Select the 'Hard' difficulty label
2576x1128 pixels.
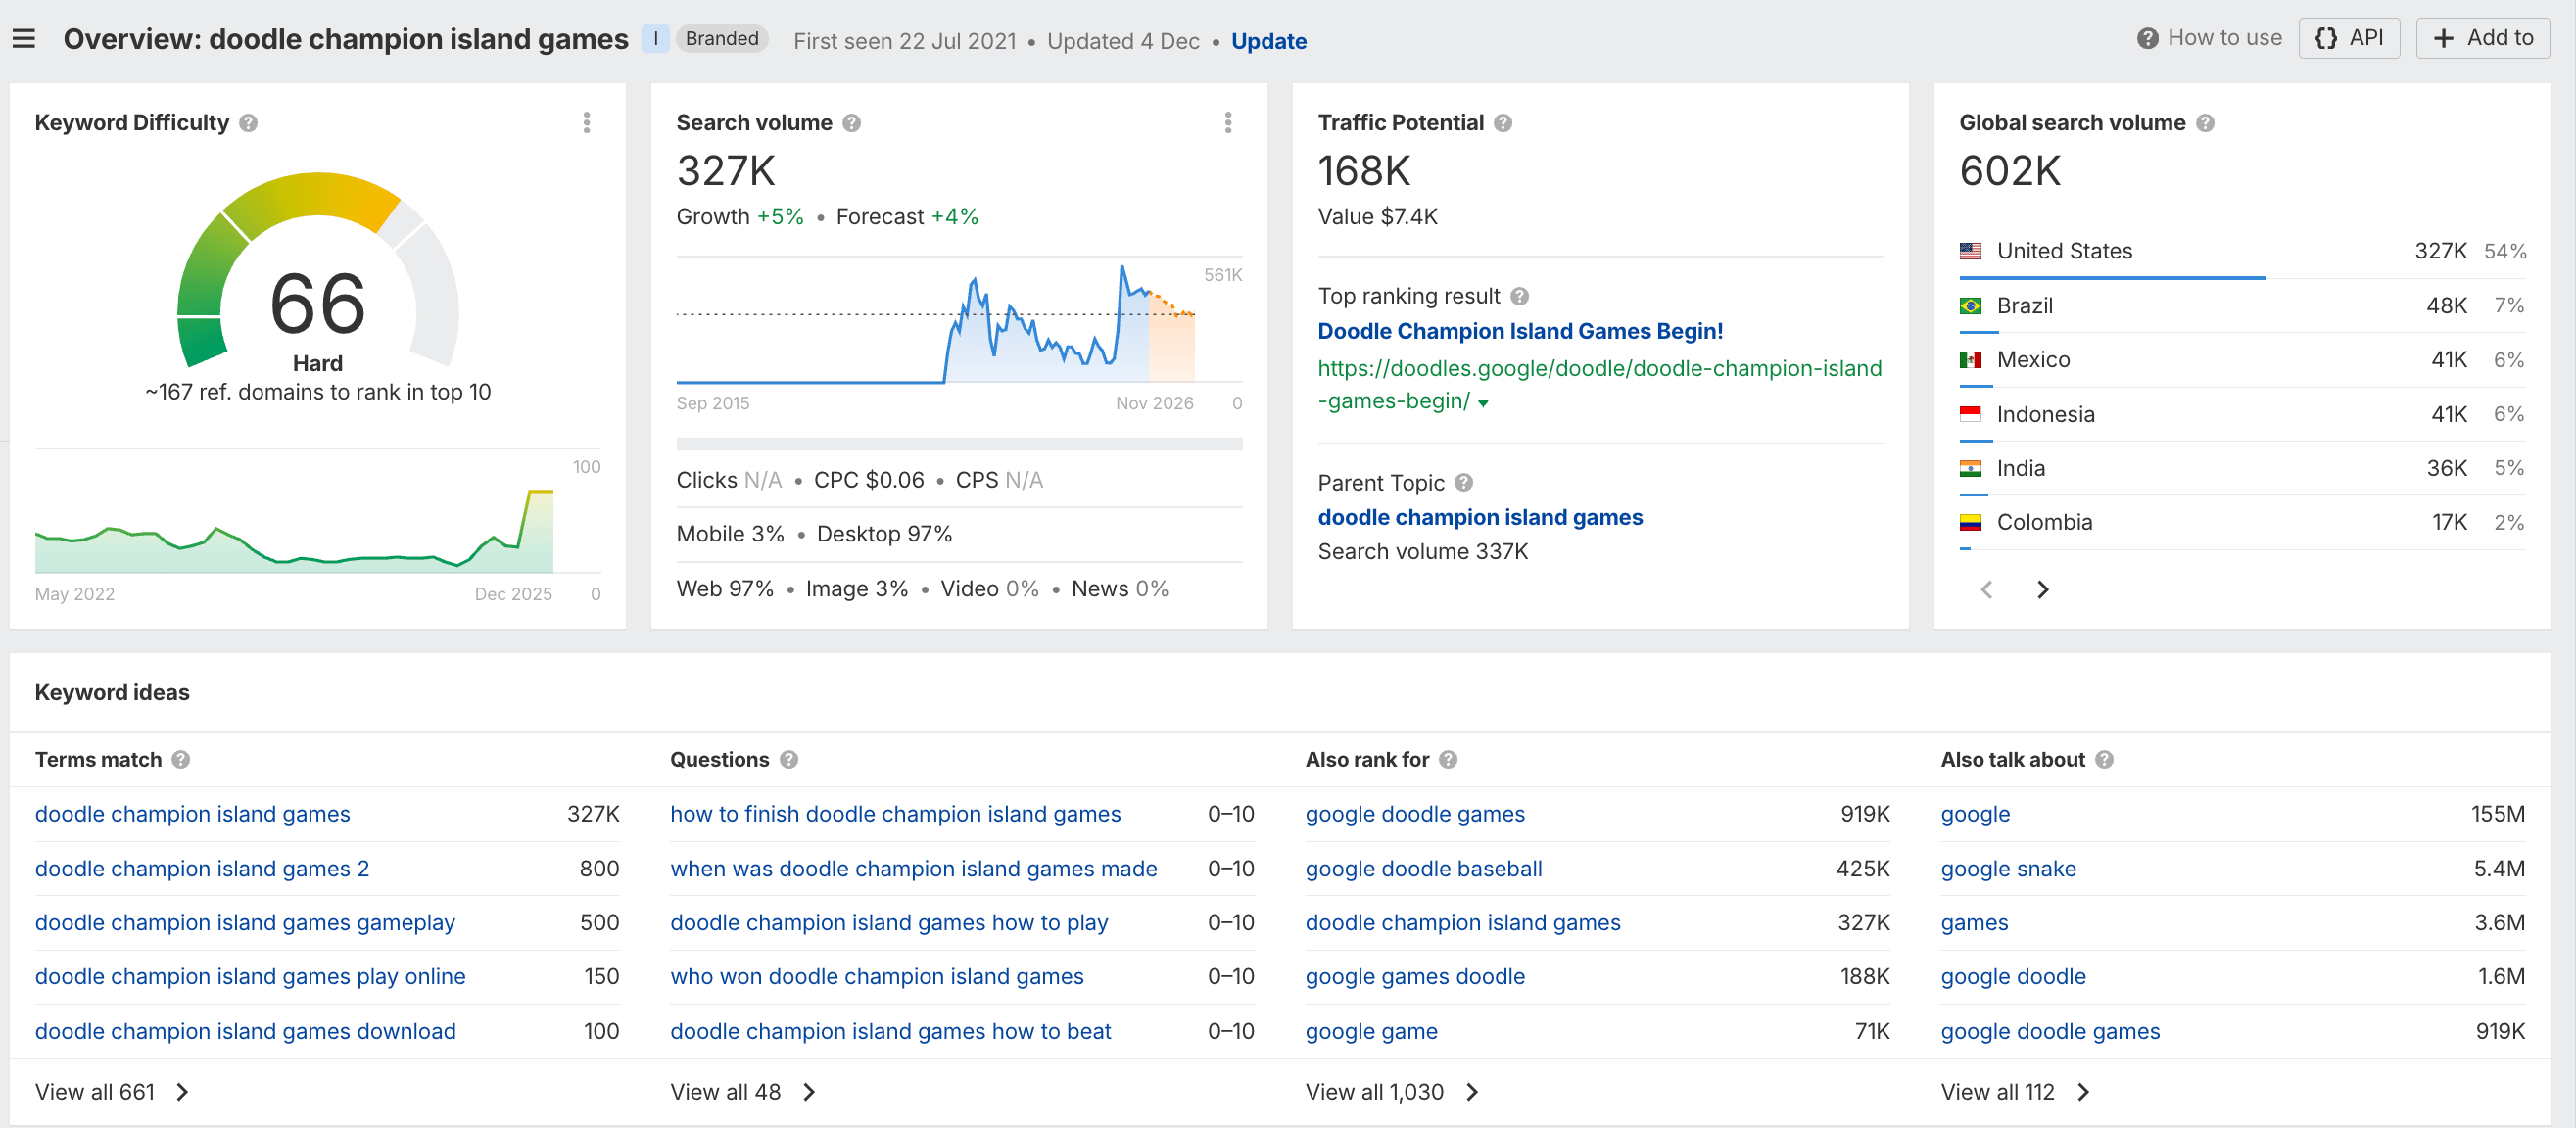(x=318, y=363)
